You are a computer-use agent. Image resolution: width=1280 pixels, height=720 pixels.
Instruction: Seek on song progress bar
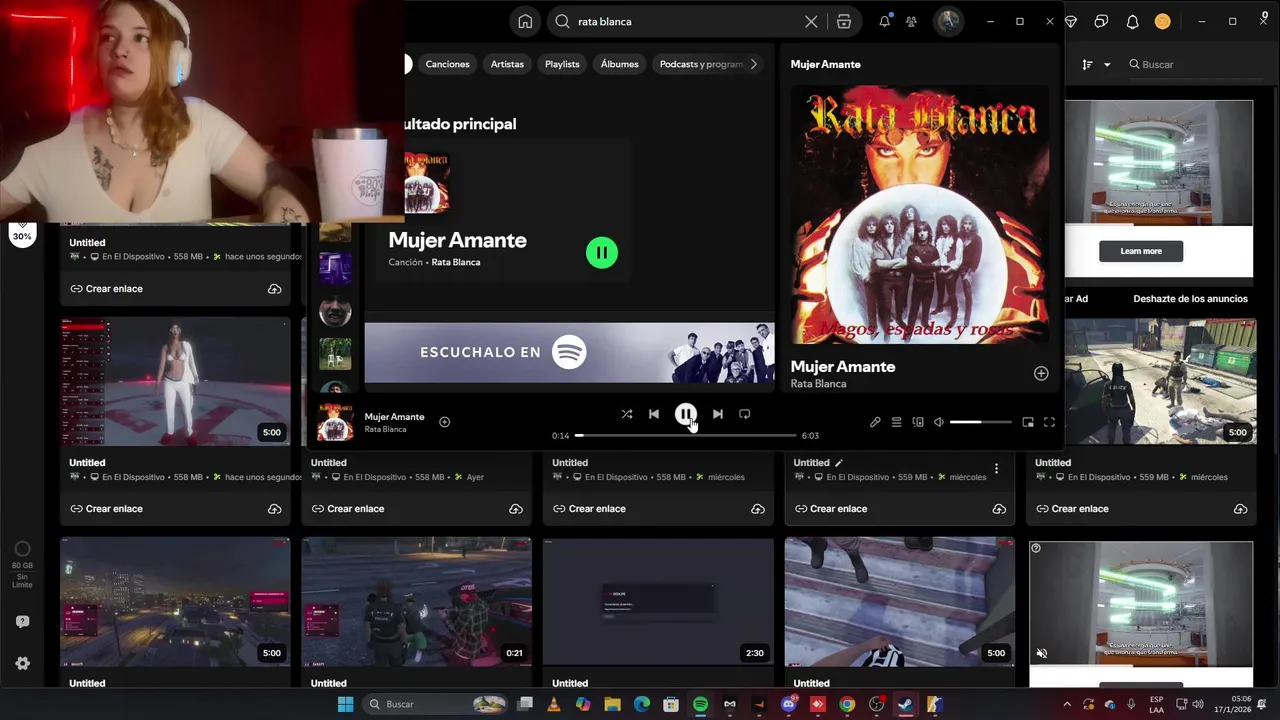point(686,435)
